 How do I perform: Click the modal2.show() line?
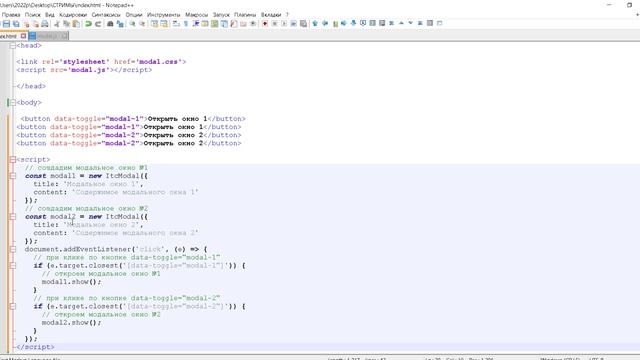point(71,322)
